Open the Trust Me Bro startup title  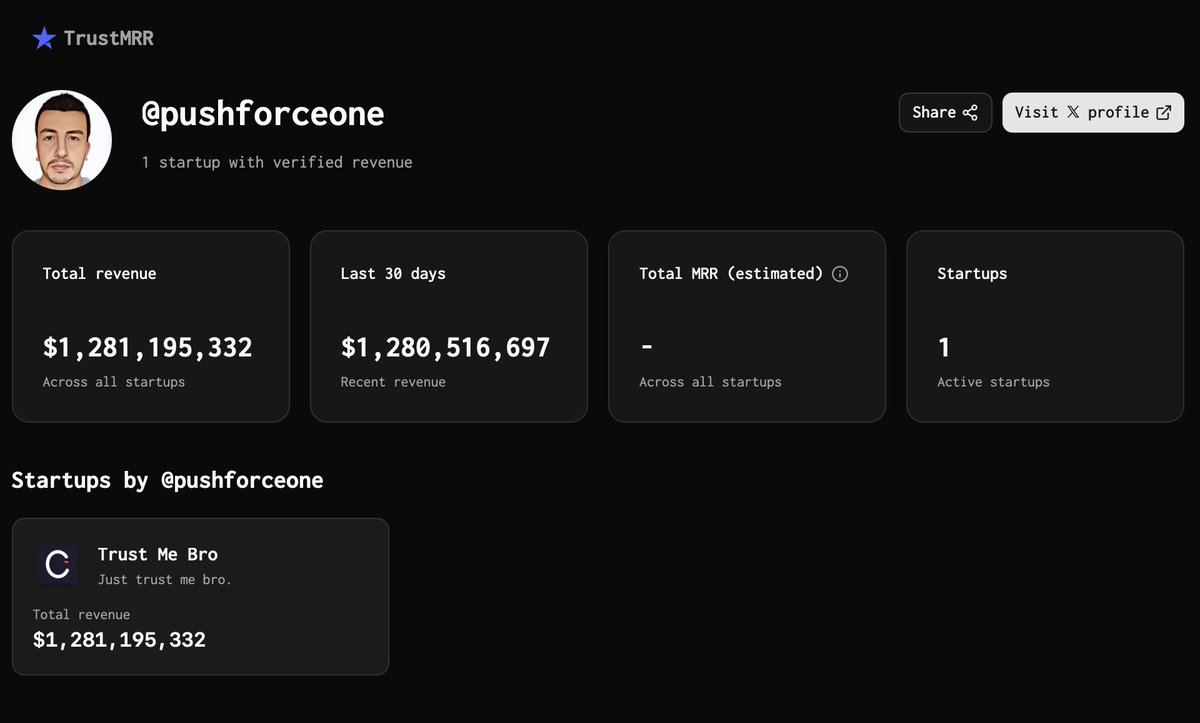coord(158,554)
